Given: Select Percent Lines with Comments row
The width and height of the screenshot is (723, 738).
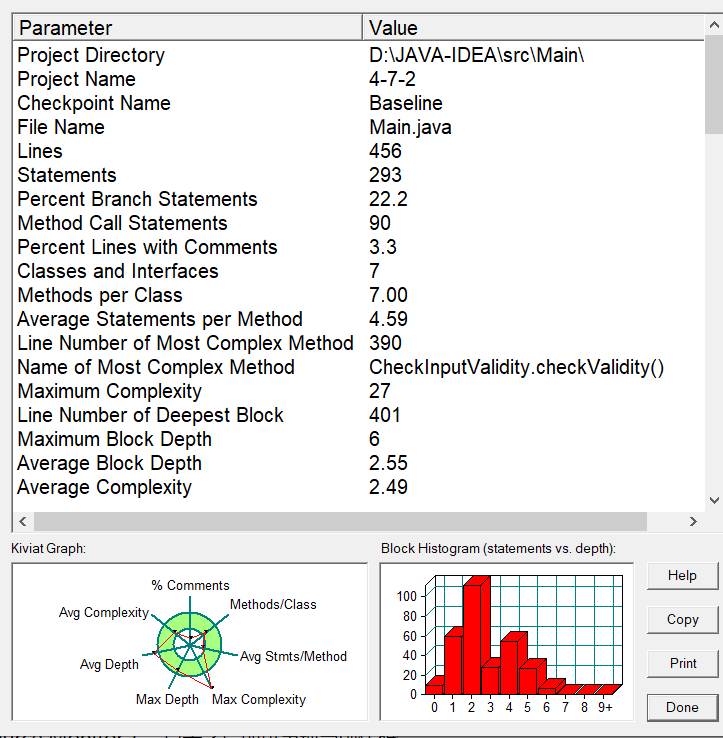Looking at the screenshot, I should point(359,247).
